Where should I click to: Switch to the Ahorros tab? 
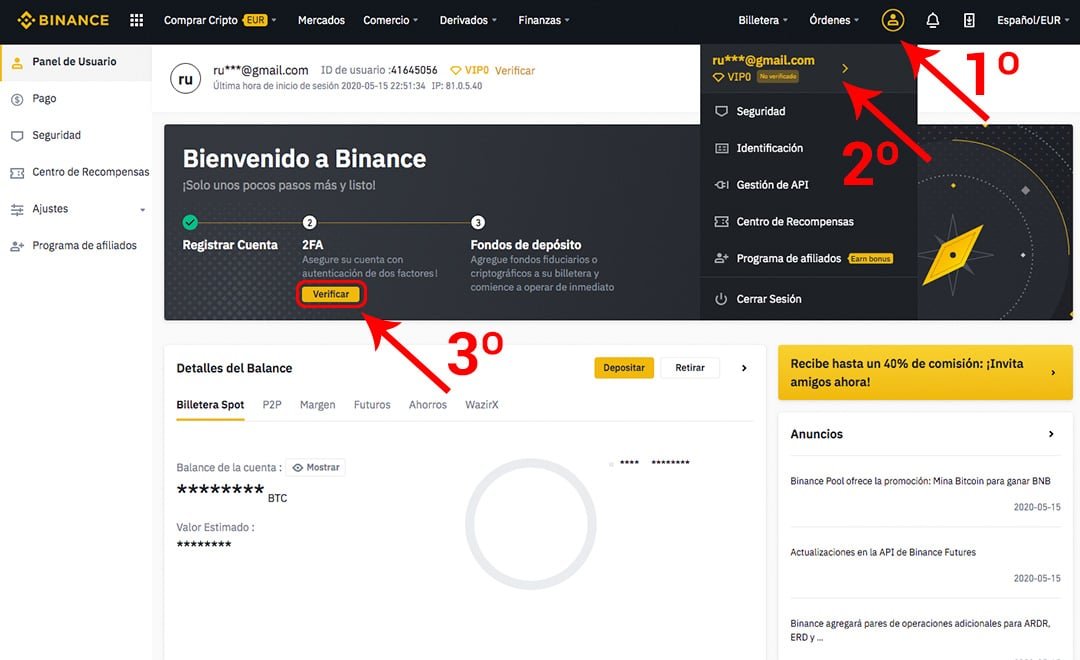[x=428, y=405]
